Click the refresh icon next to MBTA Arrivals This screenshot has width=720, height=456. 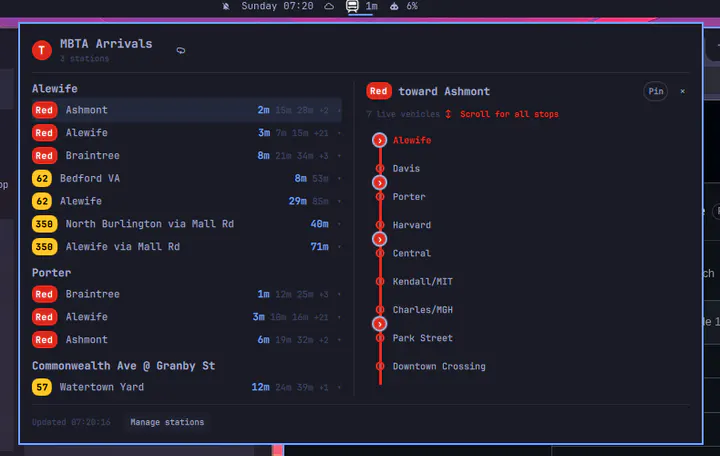click(181, 50)
